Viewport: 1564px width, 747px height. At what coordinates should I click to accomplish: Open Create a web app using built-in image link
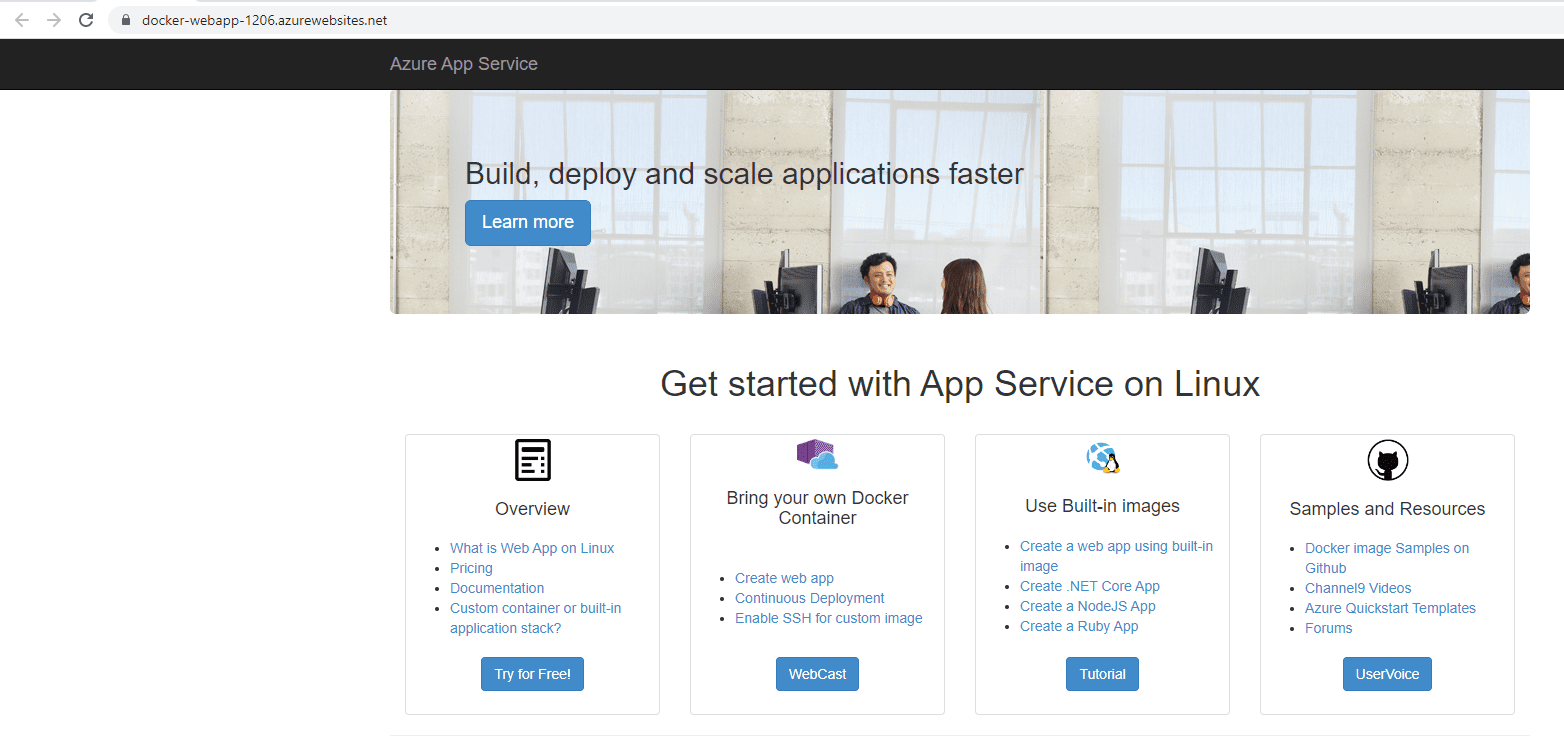point(1116,556)
